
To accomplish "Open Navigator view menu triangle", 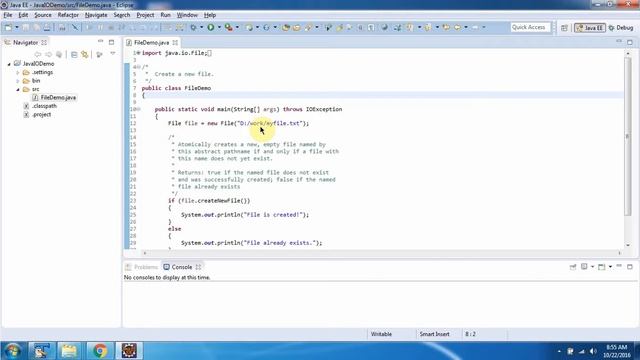I will click(113, 54).
